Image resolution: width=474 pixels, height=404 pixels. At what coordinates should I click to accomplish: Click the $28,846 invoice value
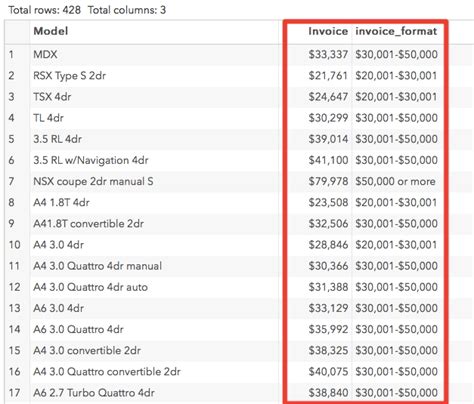(x=328, y=245)
